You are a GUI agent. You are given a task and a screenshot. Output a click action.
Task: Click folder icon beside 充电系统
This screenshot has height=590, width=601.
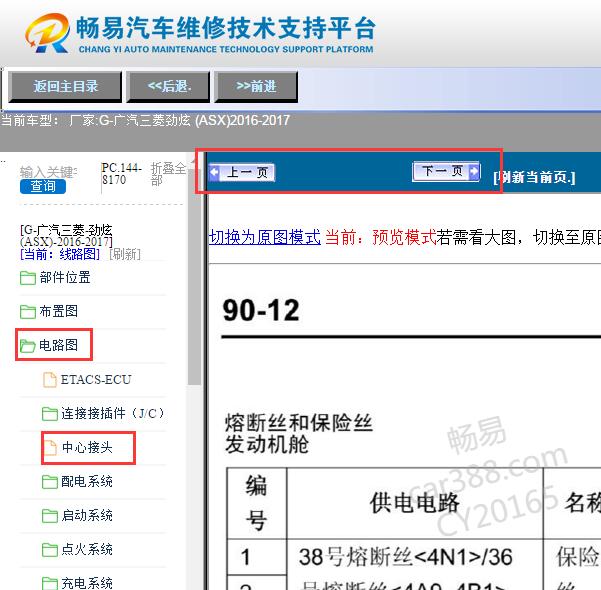pos(50,583)
